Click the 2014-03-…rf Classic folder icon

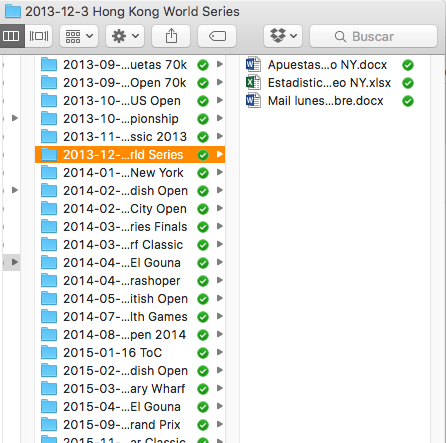point(49,244)
